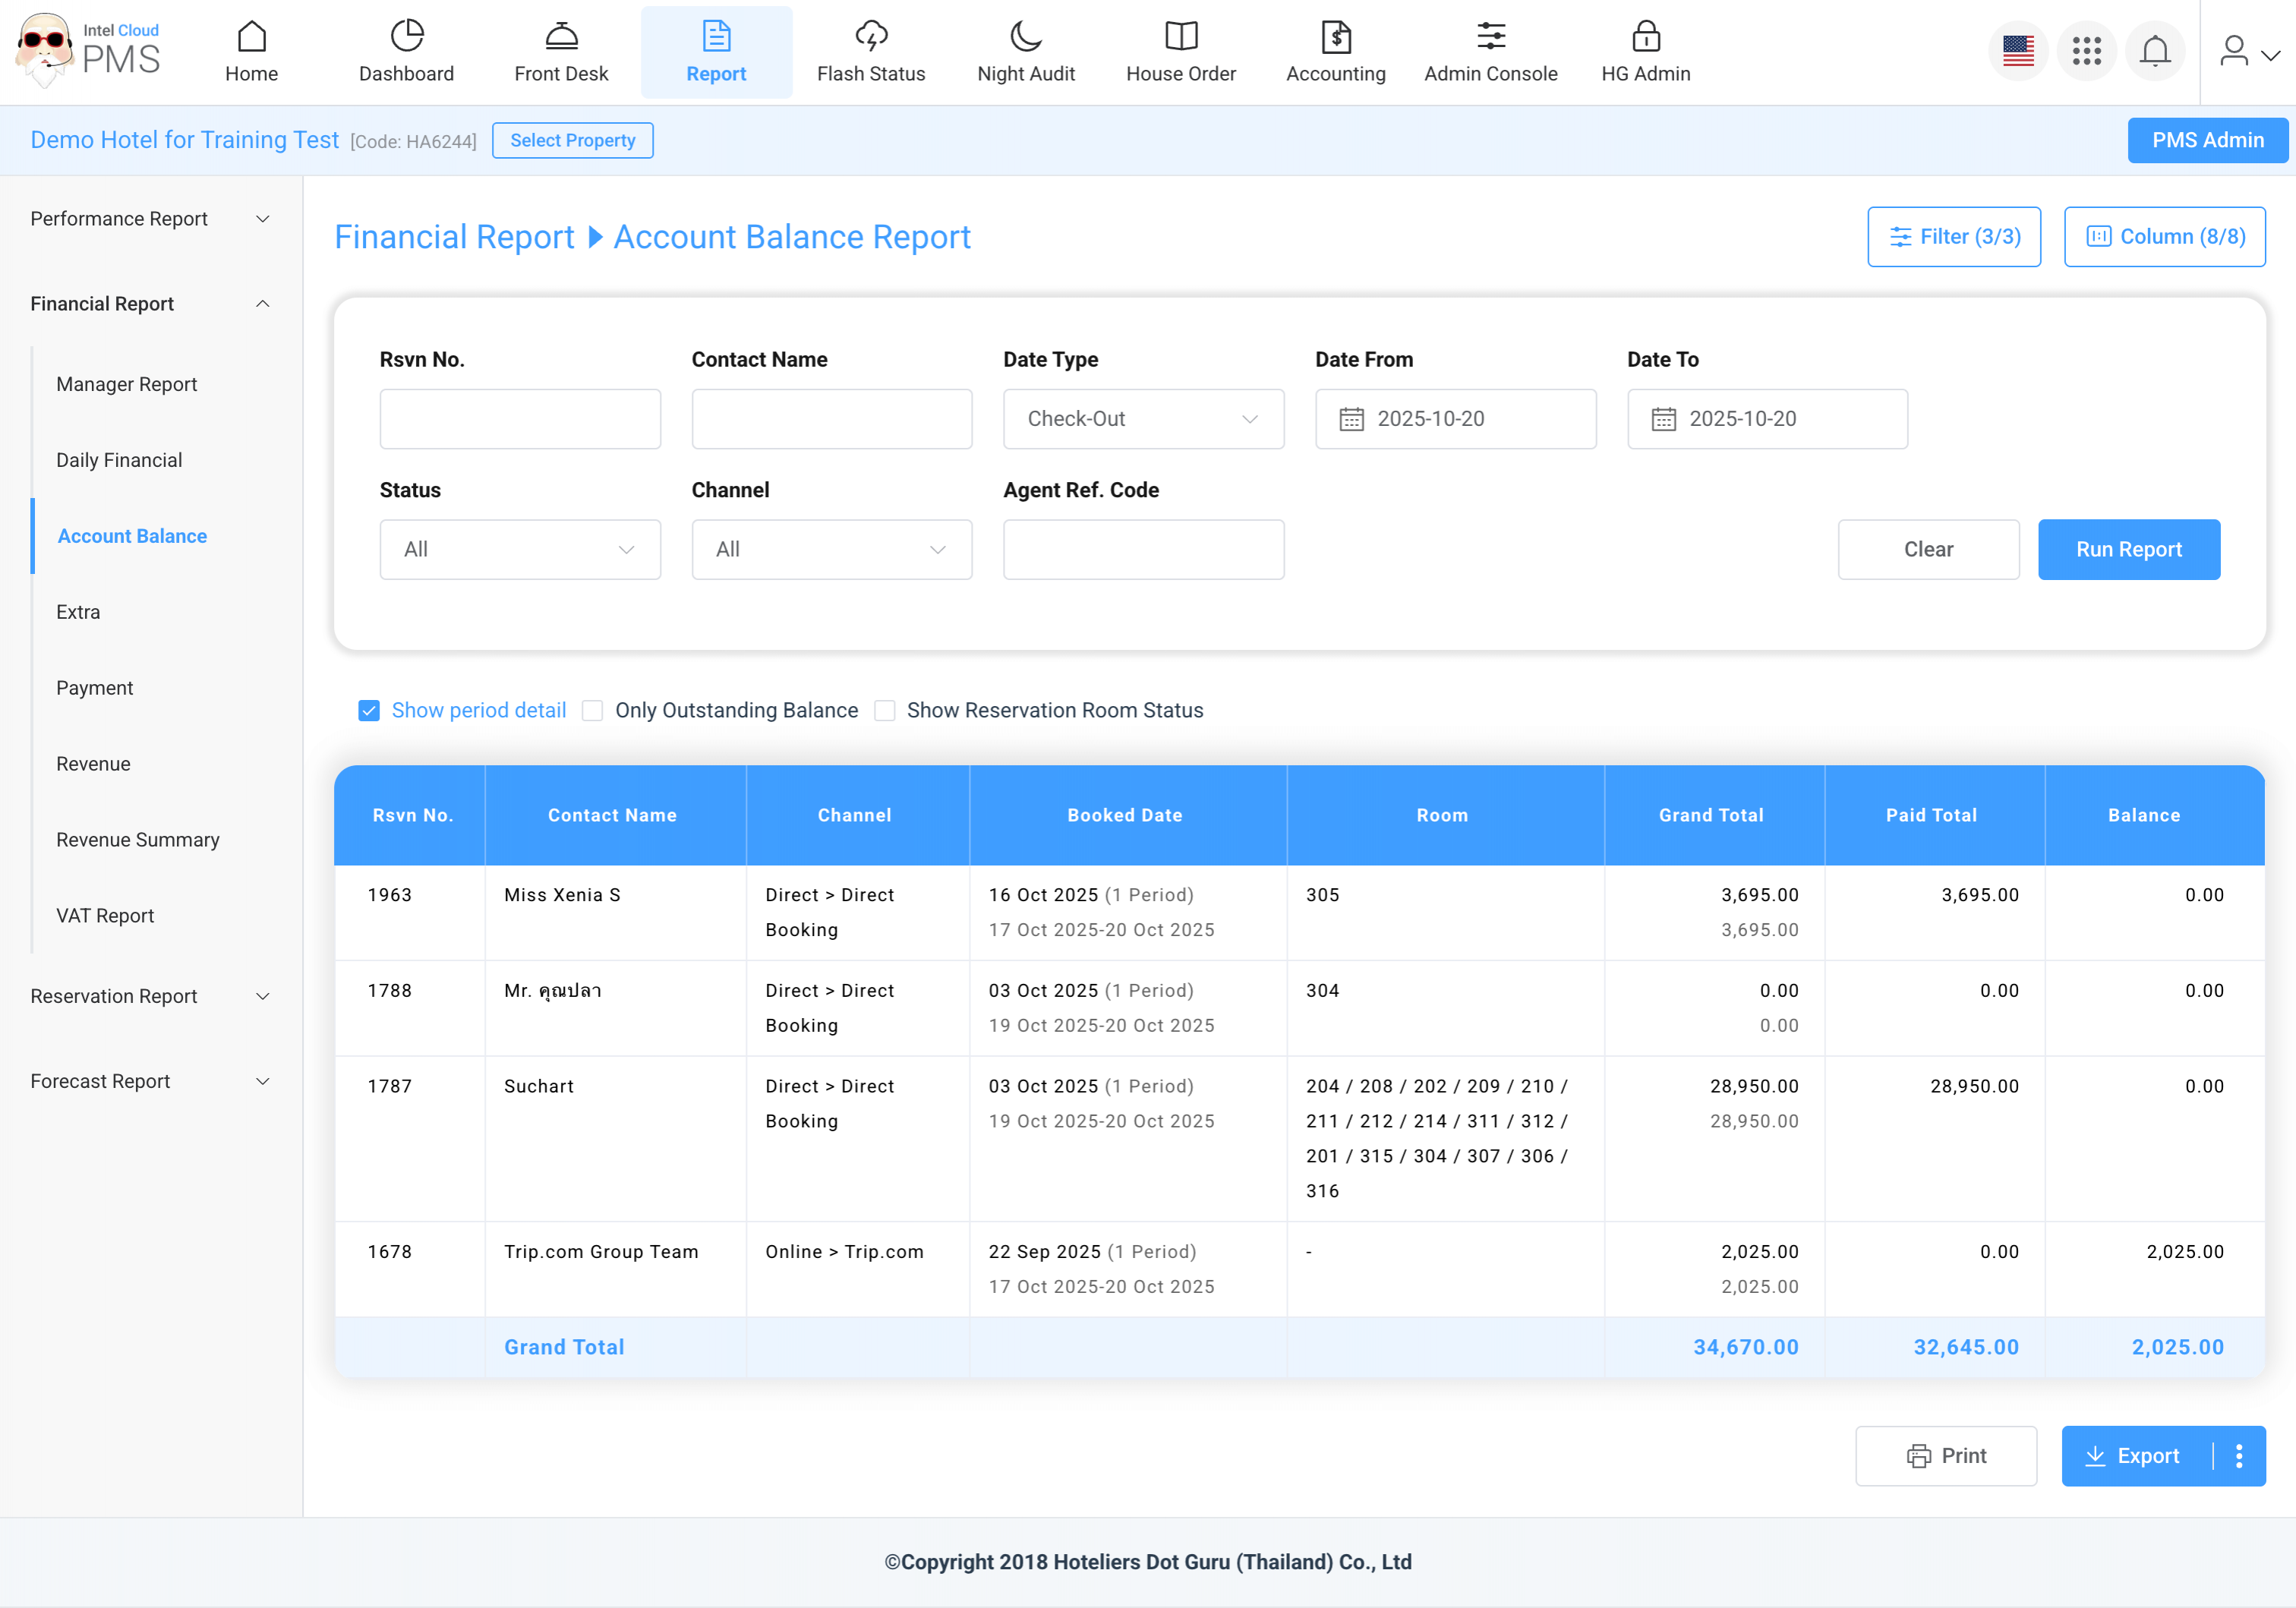Click the Select Property button
Image resolution: width=2296 pixels, height=1608 pixels.
click(x=572, y=141)
